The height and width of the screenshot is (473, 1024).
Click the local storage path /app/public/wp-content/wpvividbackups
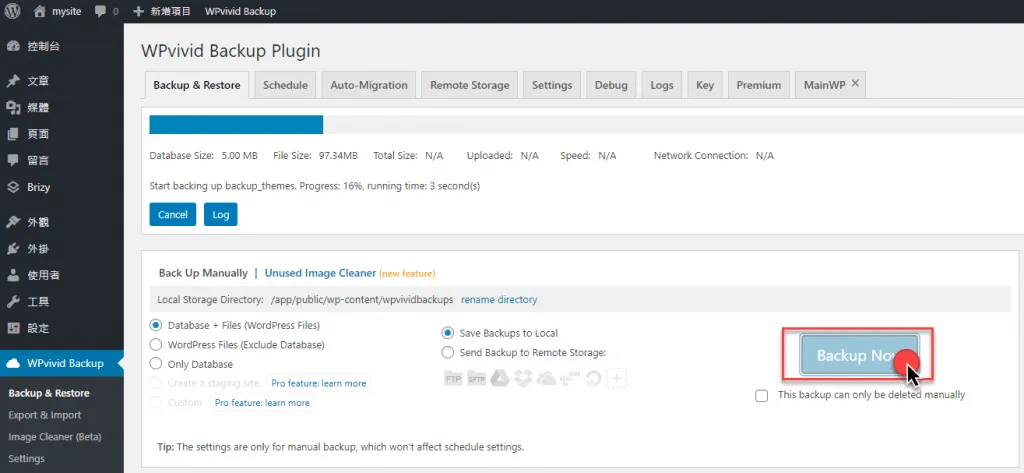coord(362,300)
